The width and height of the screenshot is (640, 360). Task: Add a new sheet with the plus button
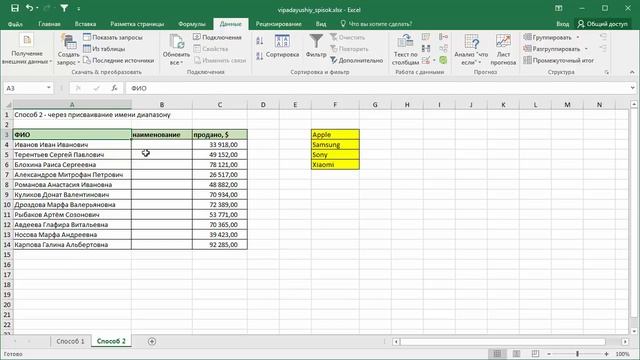pyautogui.click(x=152, y=341)
